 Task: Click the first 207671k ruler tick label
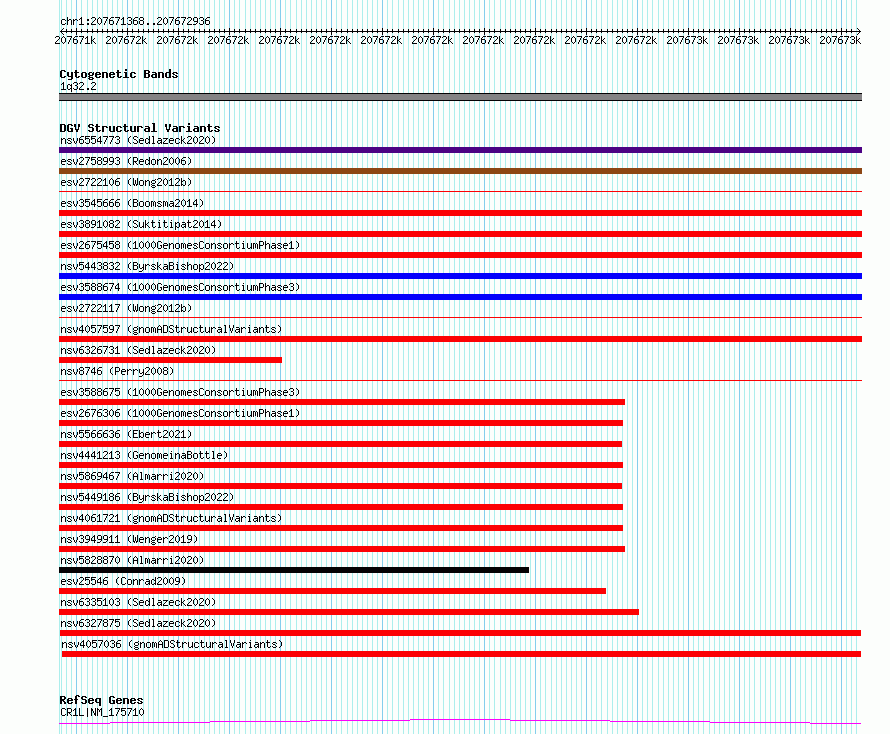(x=75, y=40)
